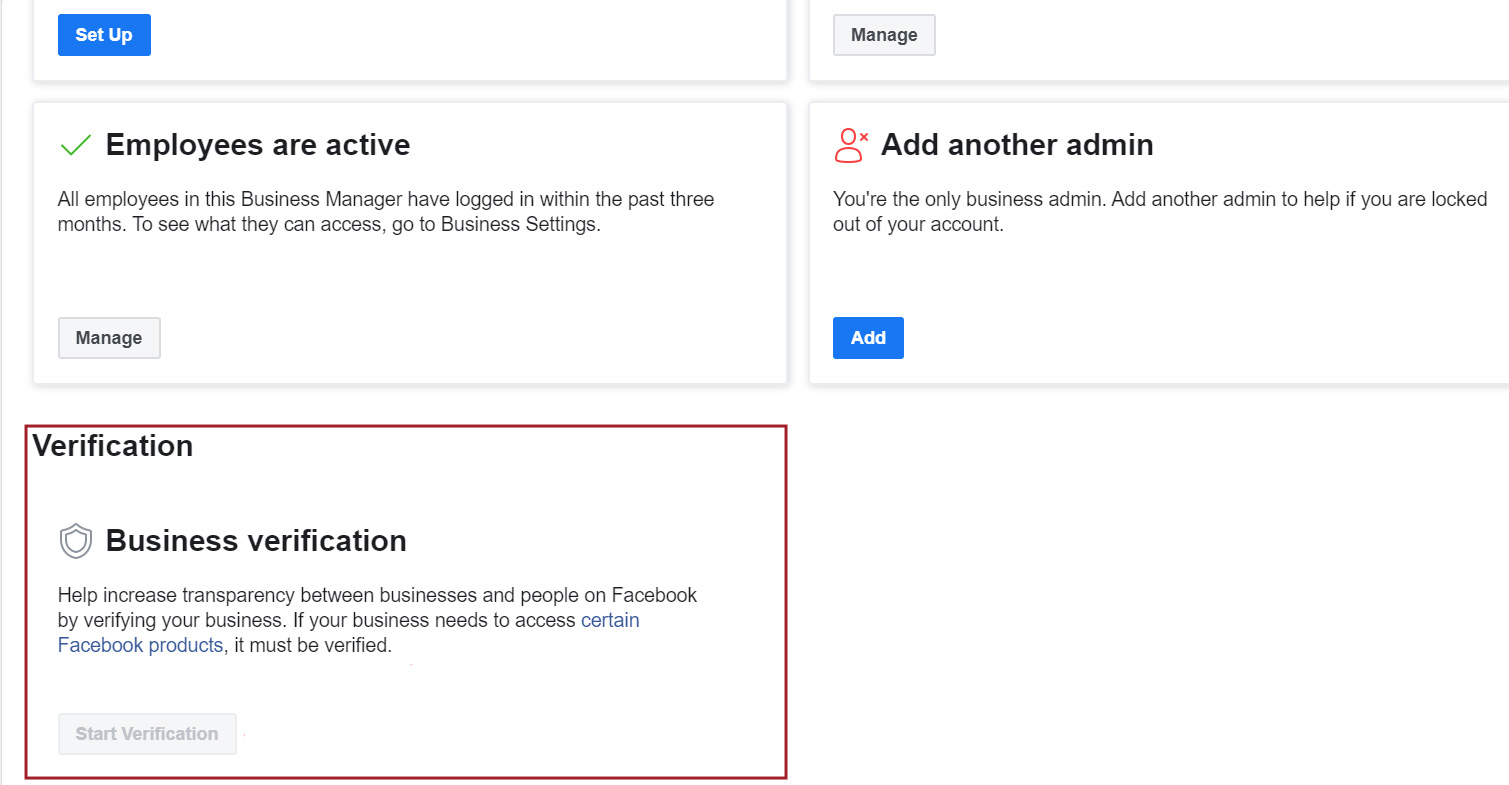The height and width of the screenshot is (785, 1509).
Task: Click the text starting "Help increase transparency"
Action: tap(378, 620)
